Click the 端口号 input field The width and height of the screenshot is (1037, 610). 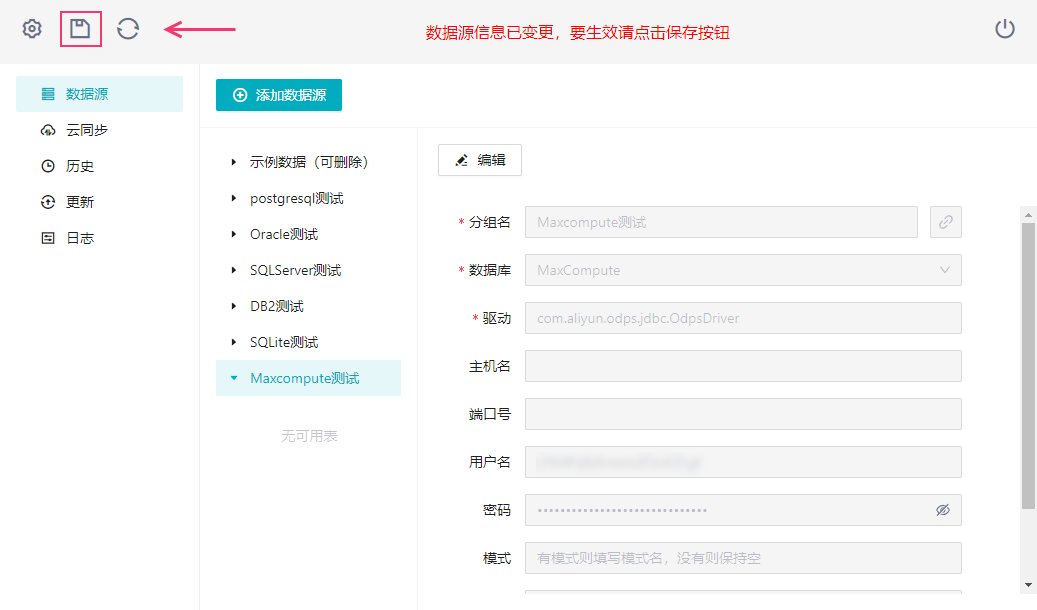point(743,414)
